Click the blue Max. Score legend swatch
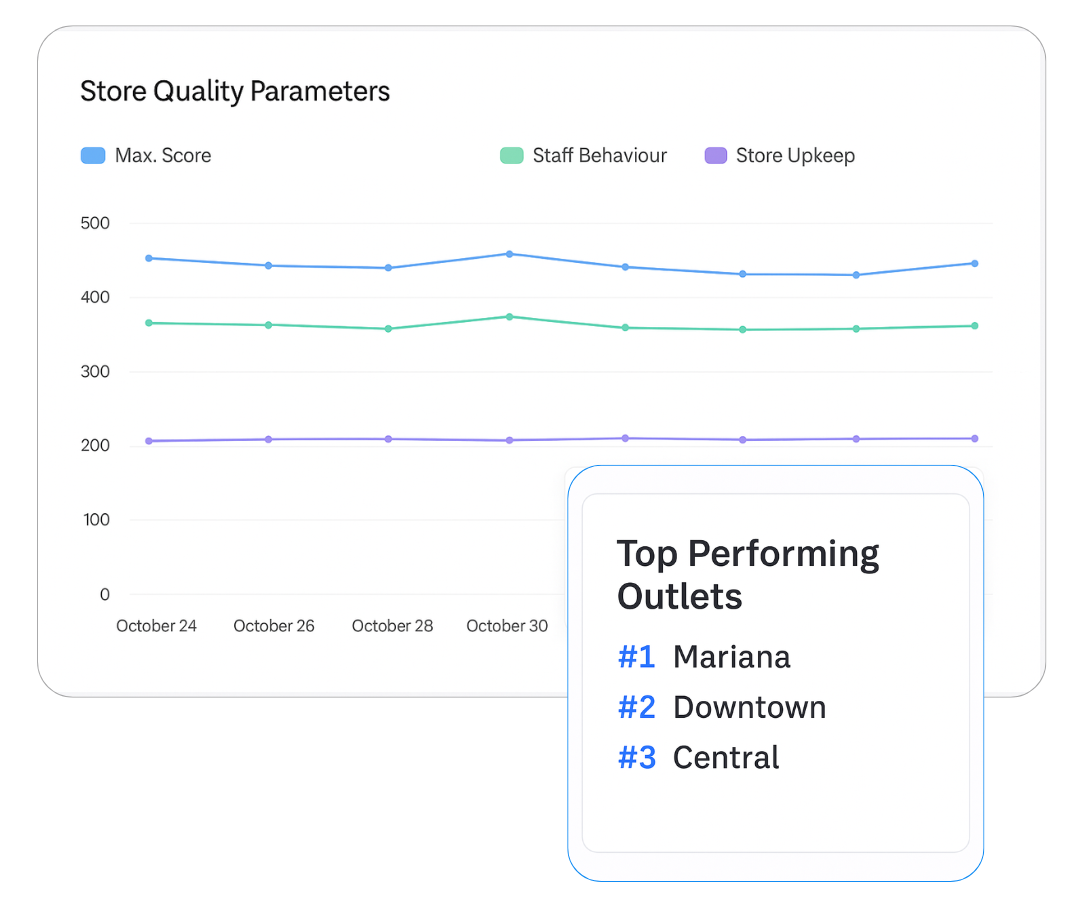The height and width of the screenshot is (915, 1087). [92, 155]
